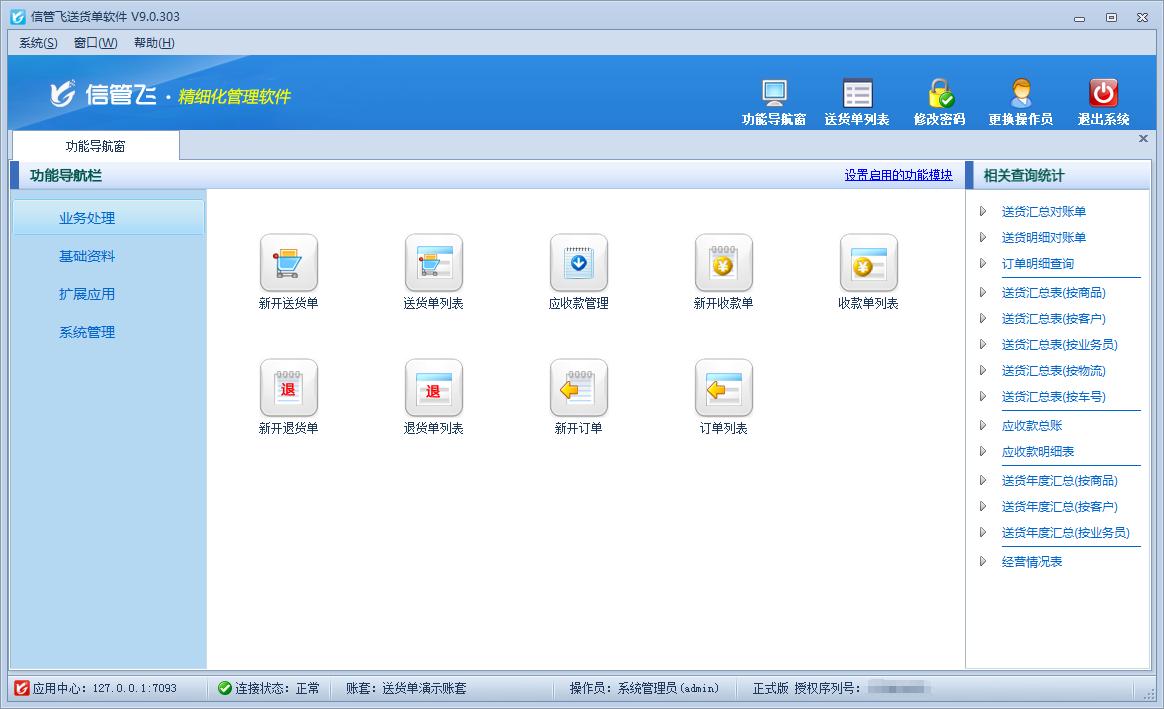Click the triangle arrow beside 送货明细对账单
Screen dimensions: 1164x709
click(x=983, y=238)
